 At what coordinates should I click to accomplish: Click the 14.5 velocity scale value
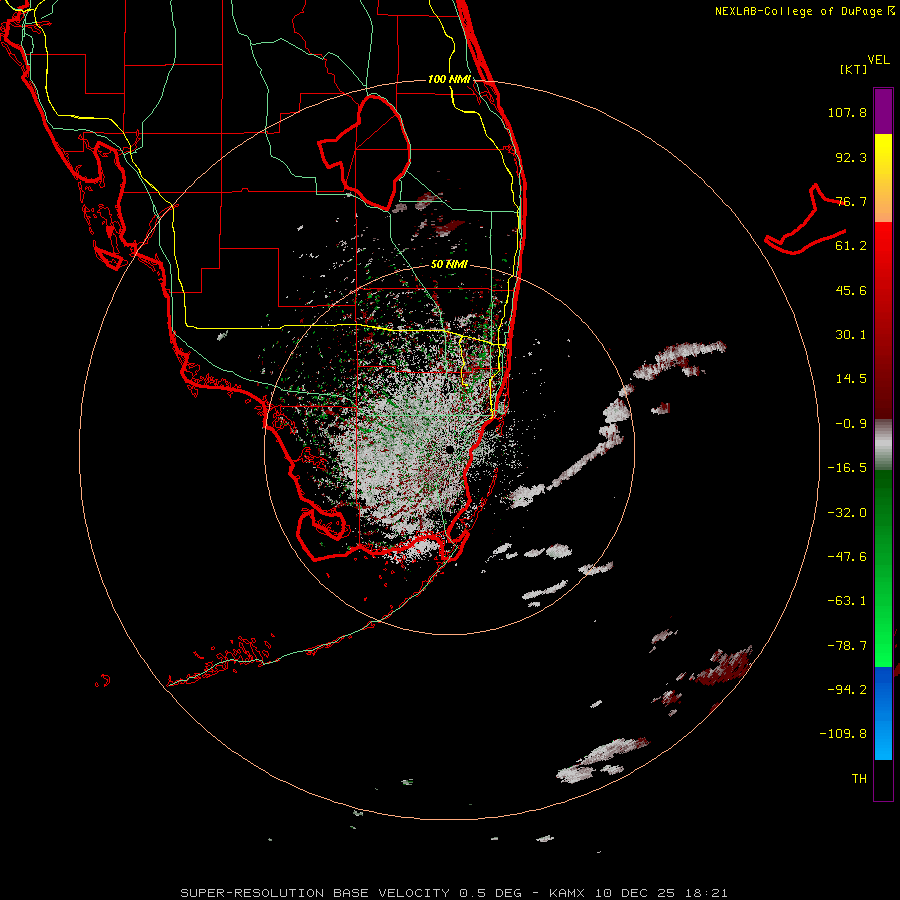point(851,379)
